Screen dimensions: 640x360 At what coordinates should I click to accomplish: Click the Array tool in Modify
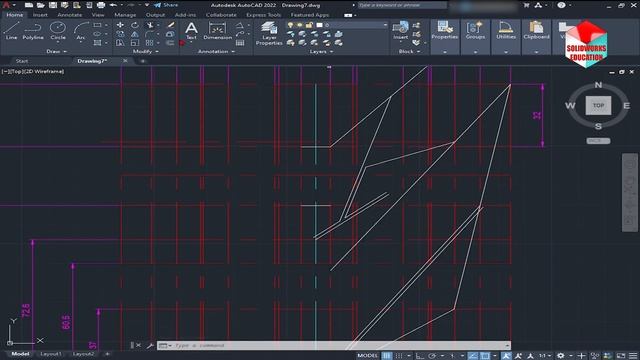coord(149,43)
